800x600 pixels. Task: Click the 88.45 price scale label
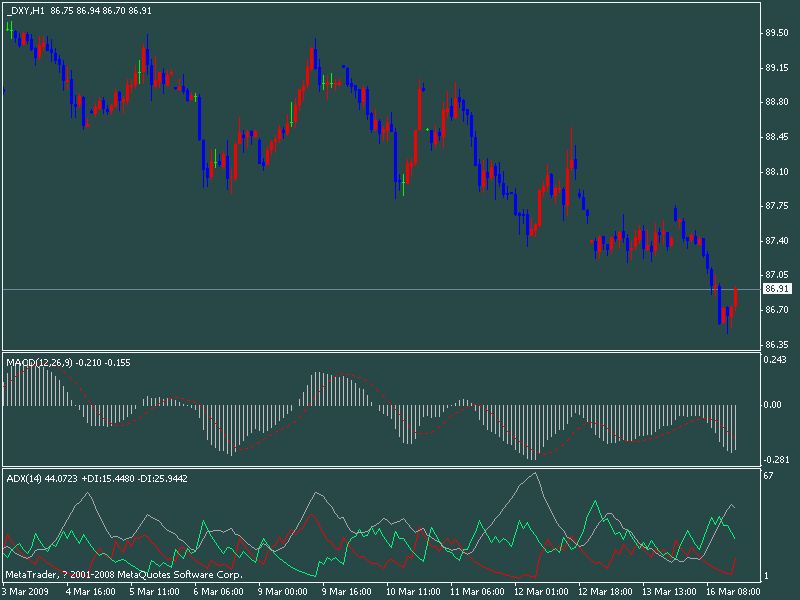(777, 137)
